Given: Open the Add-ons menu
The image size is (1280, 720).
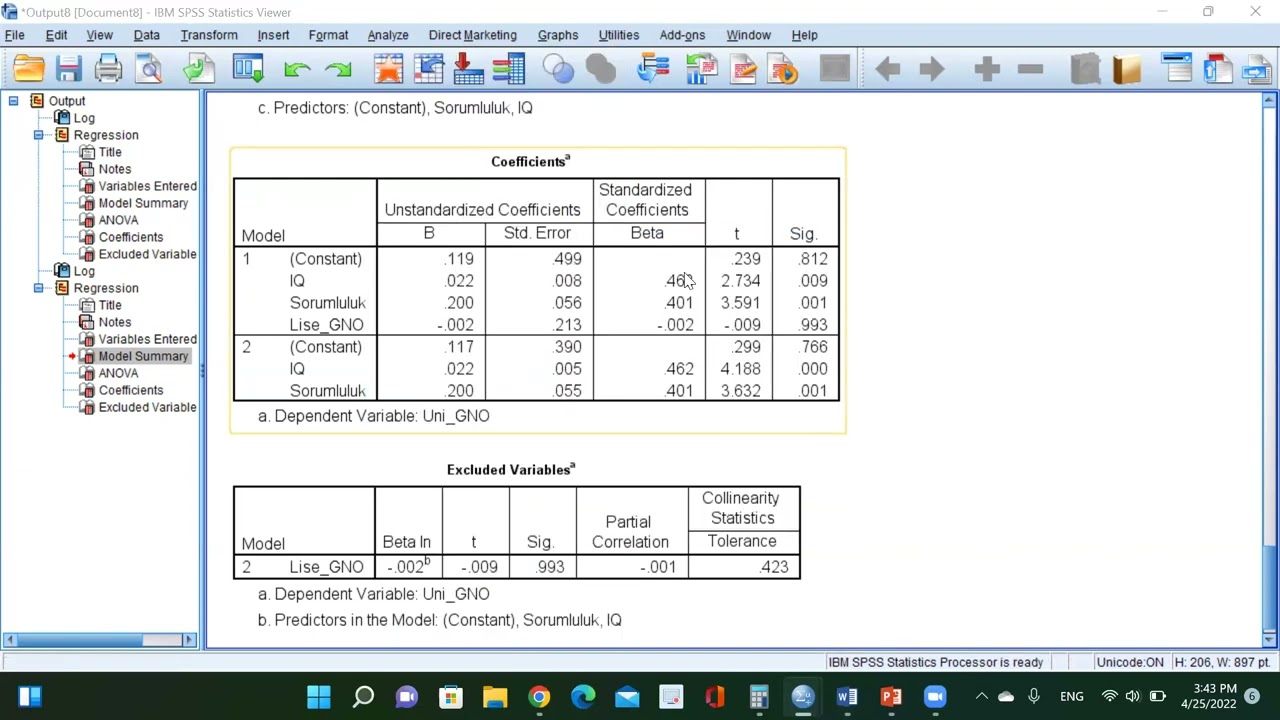Looking at the screenshot, I should [x=682, y=35].
